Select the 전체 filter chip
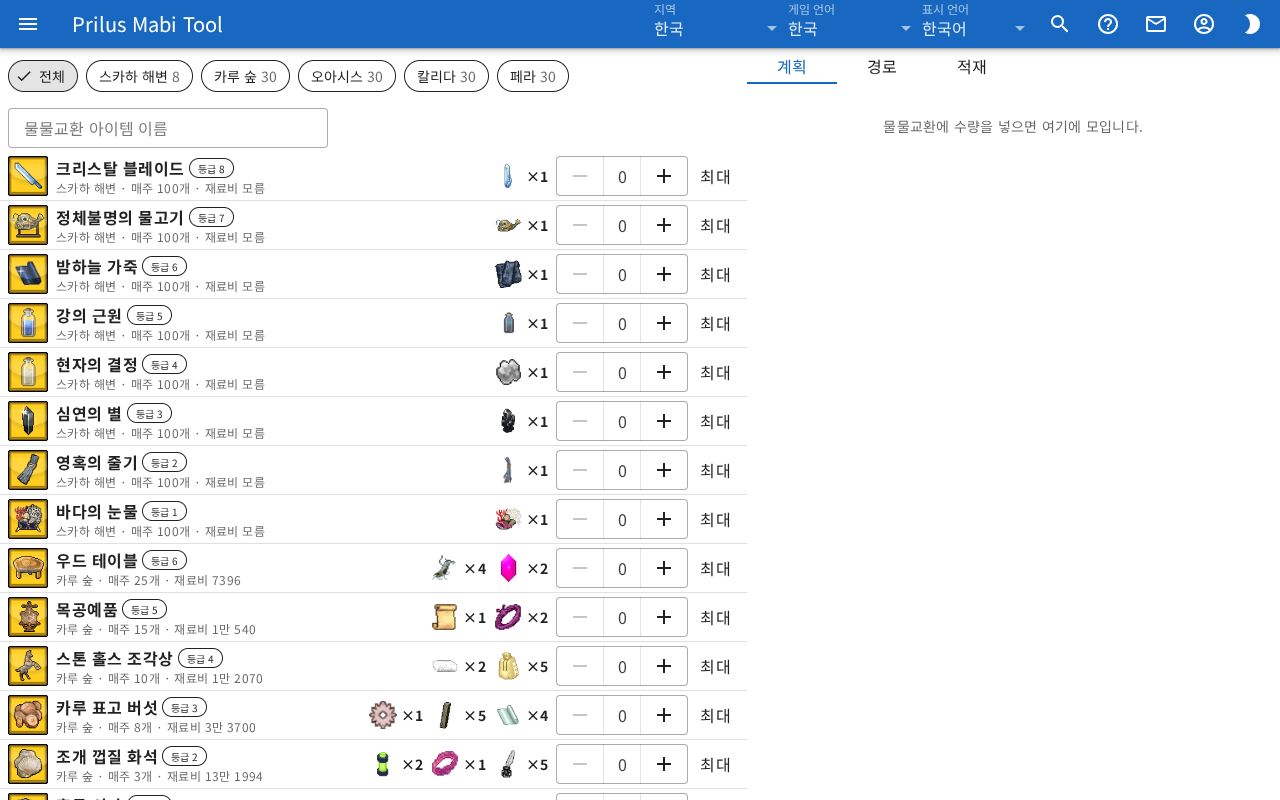 click(x=43, y=76)
